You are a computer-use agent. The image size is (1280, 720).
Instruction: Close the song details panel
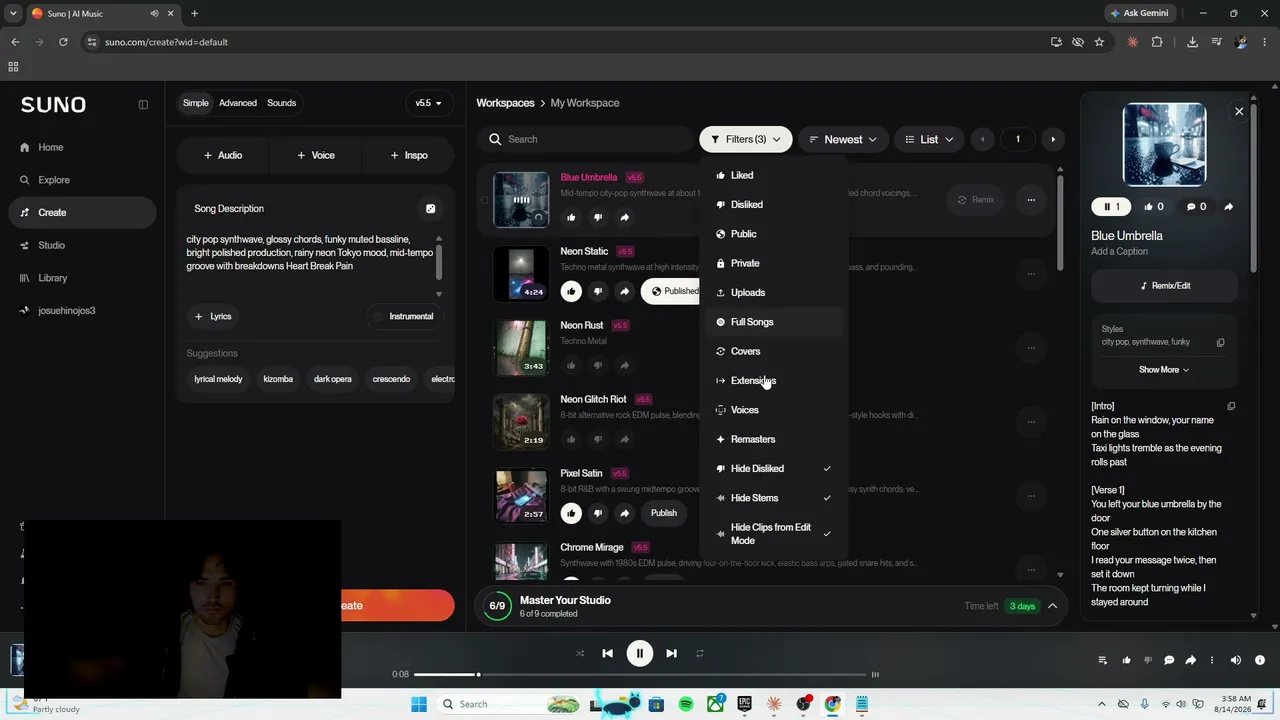[x=1239, y=111]
